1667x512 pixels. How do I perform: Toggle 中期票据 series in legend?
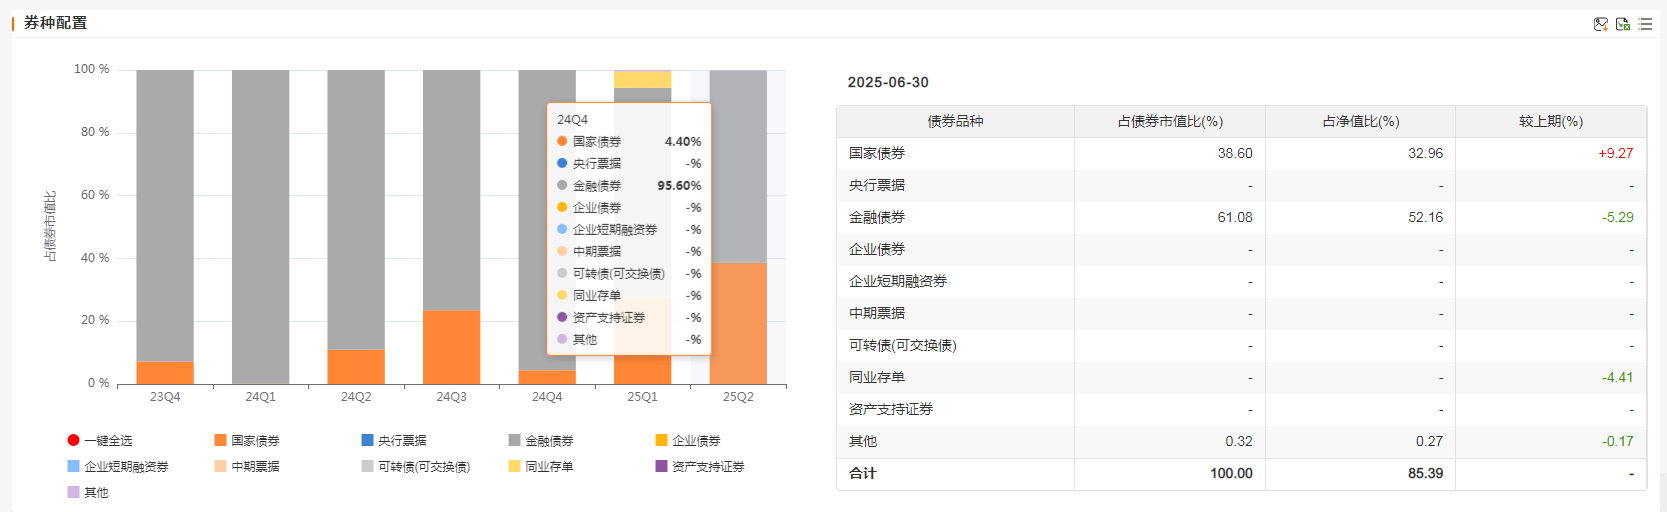click(247, 466)
